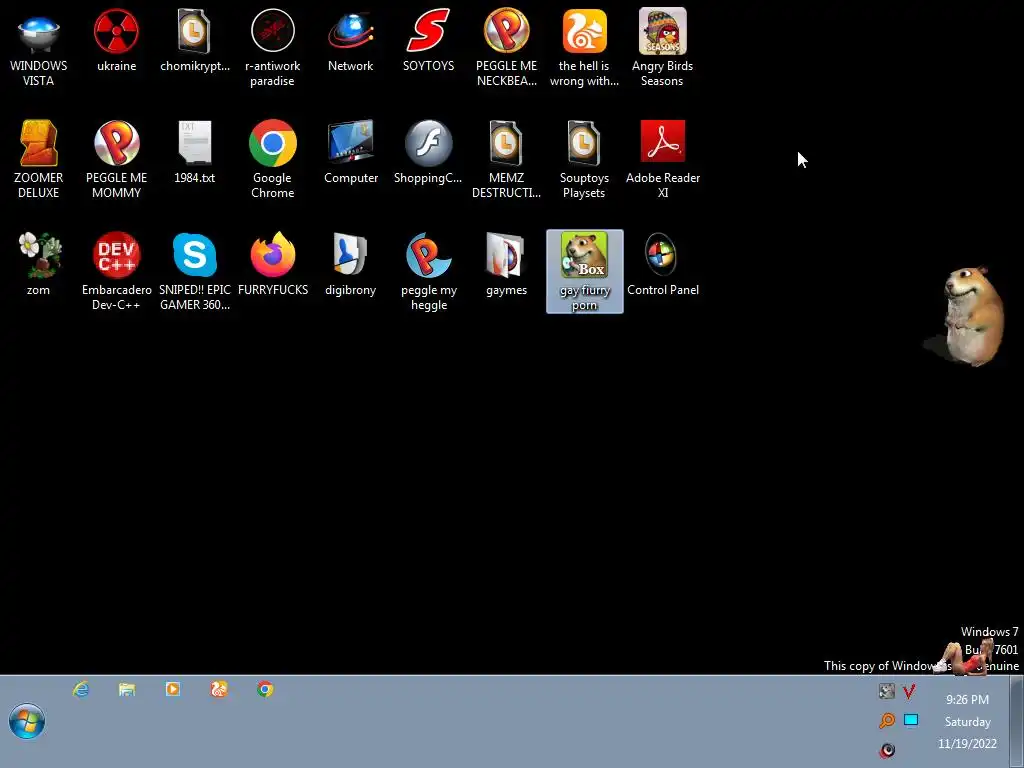Select the ShoppingC... Flash icon
The width and height of the screenshot is (1024, 768).
coord(428,153)
